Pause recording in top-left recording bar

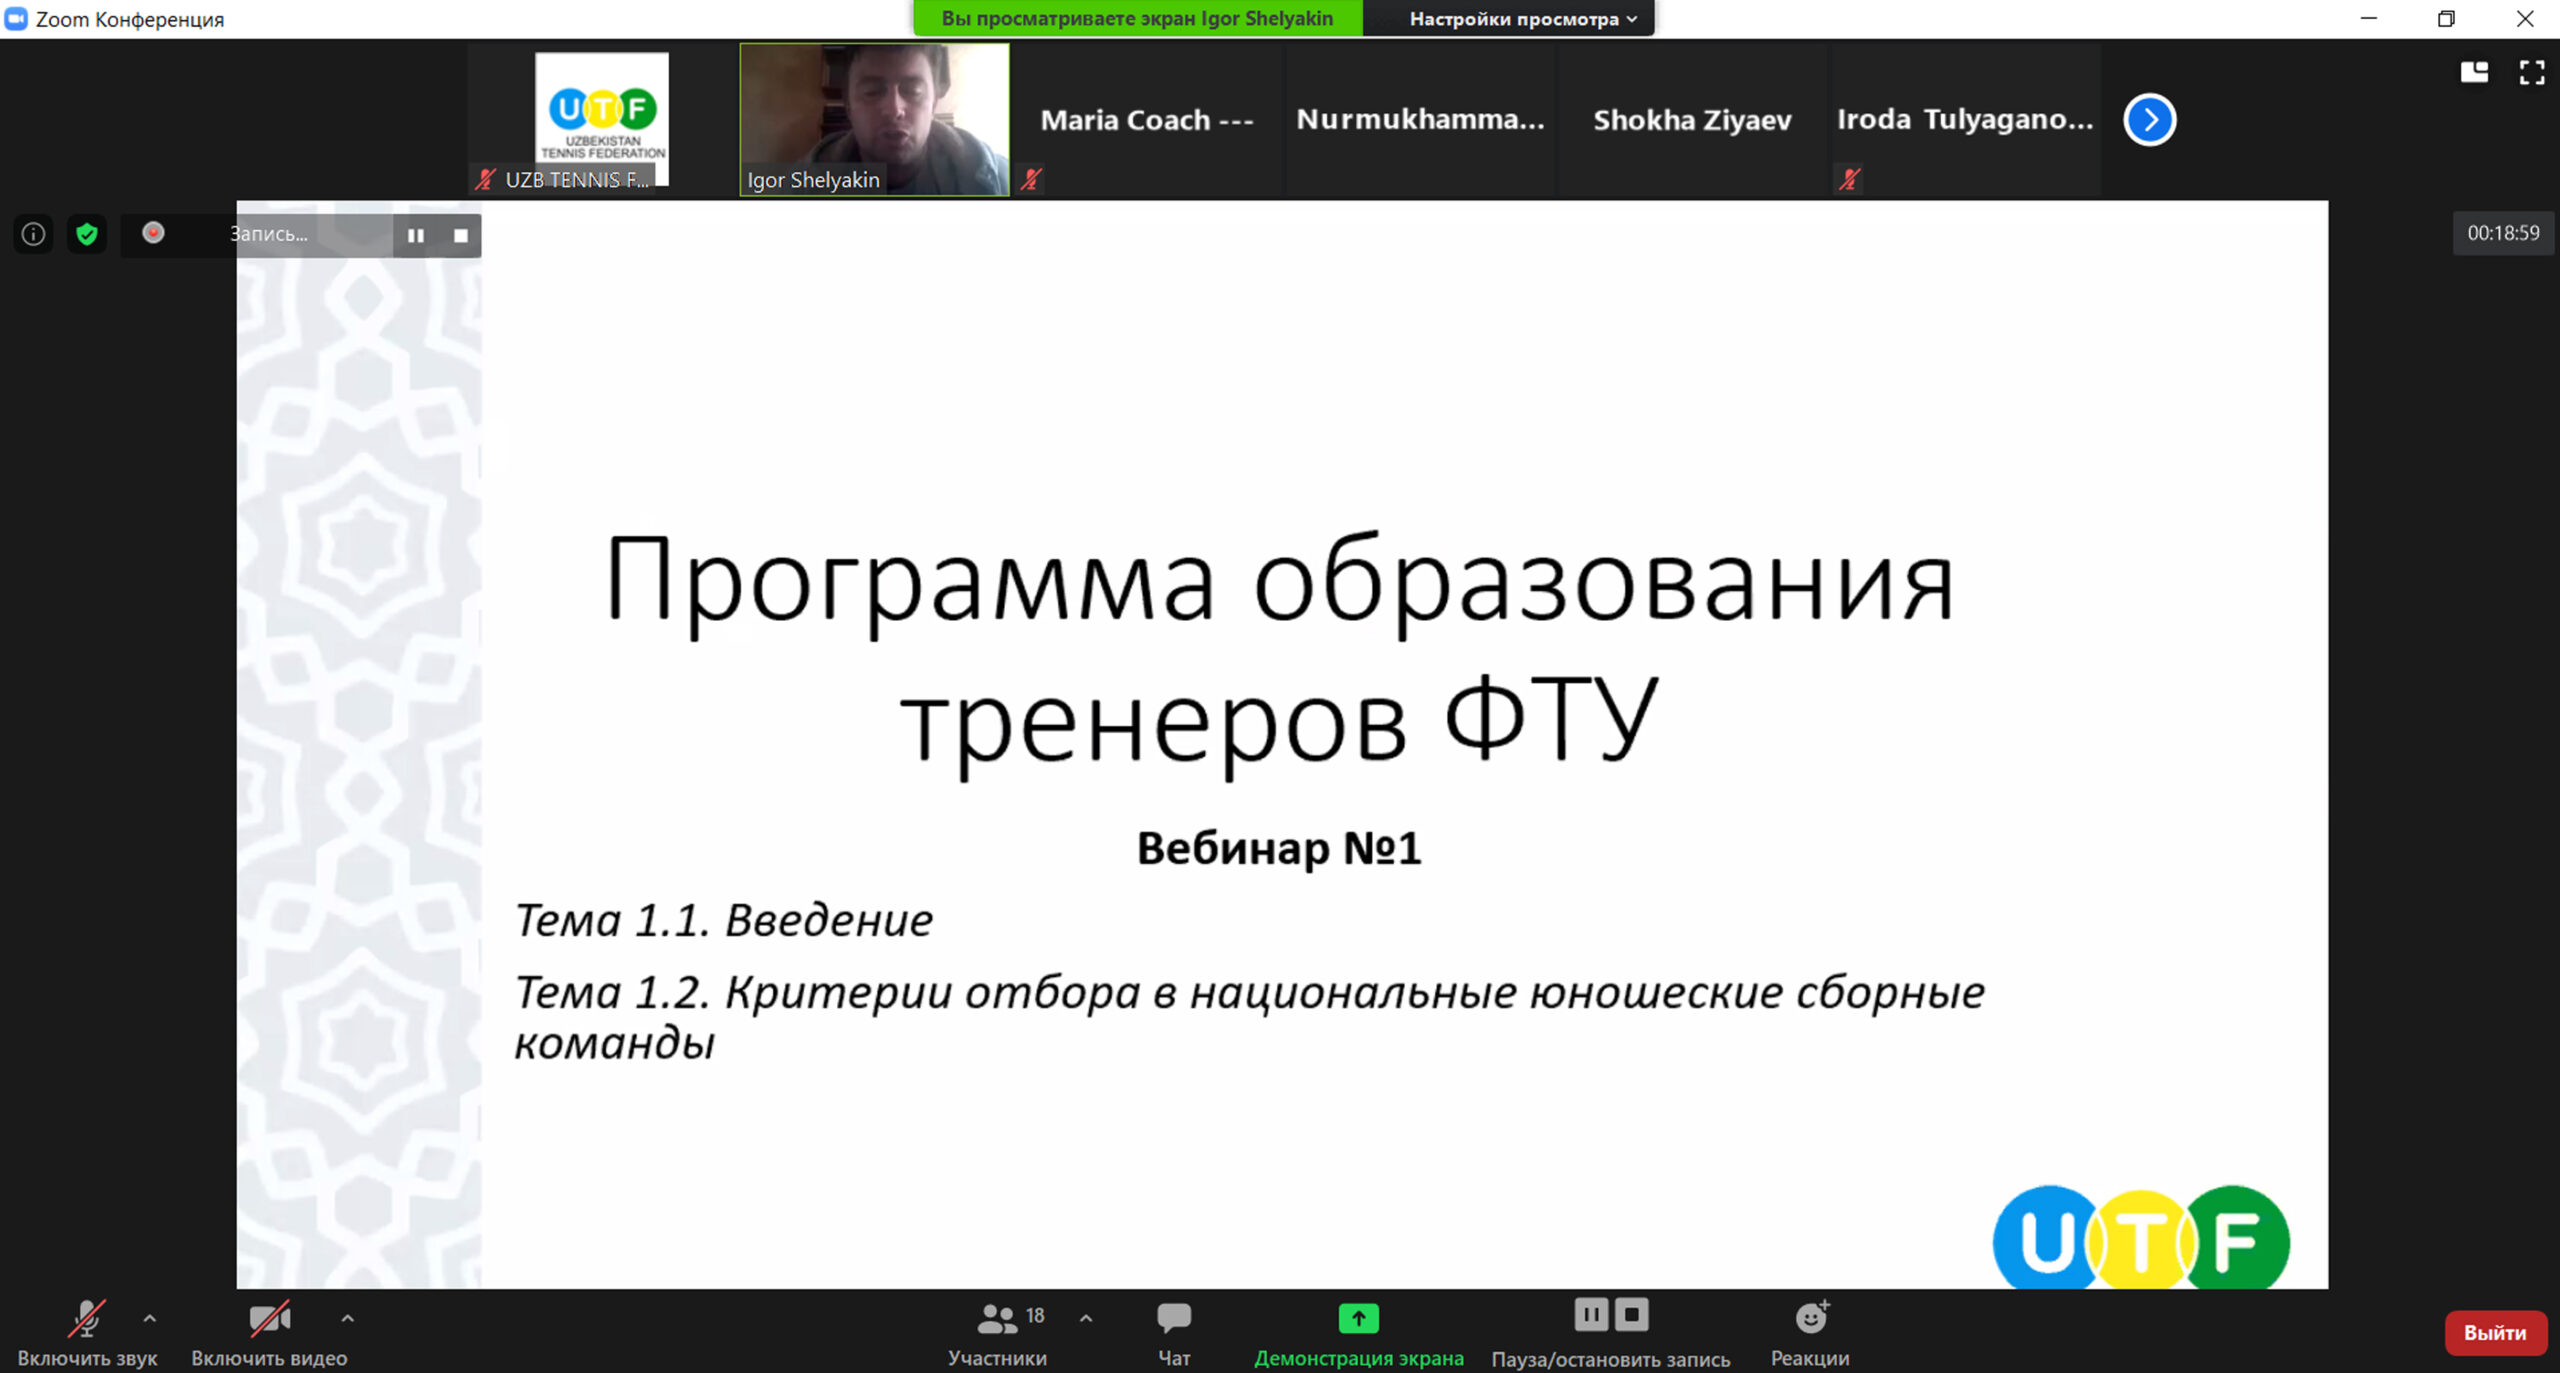coord(416,235)
